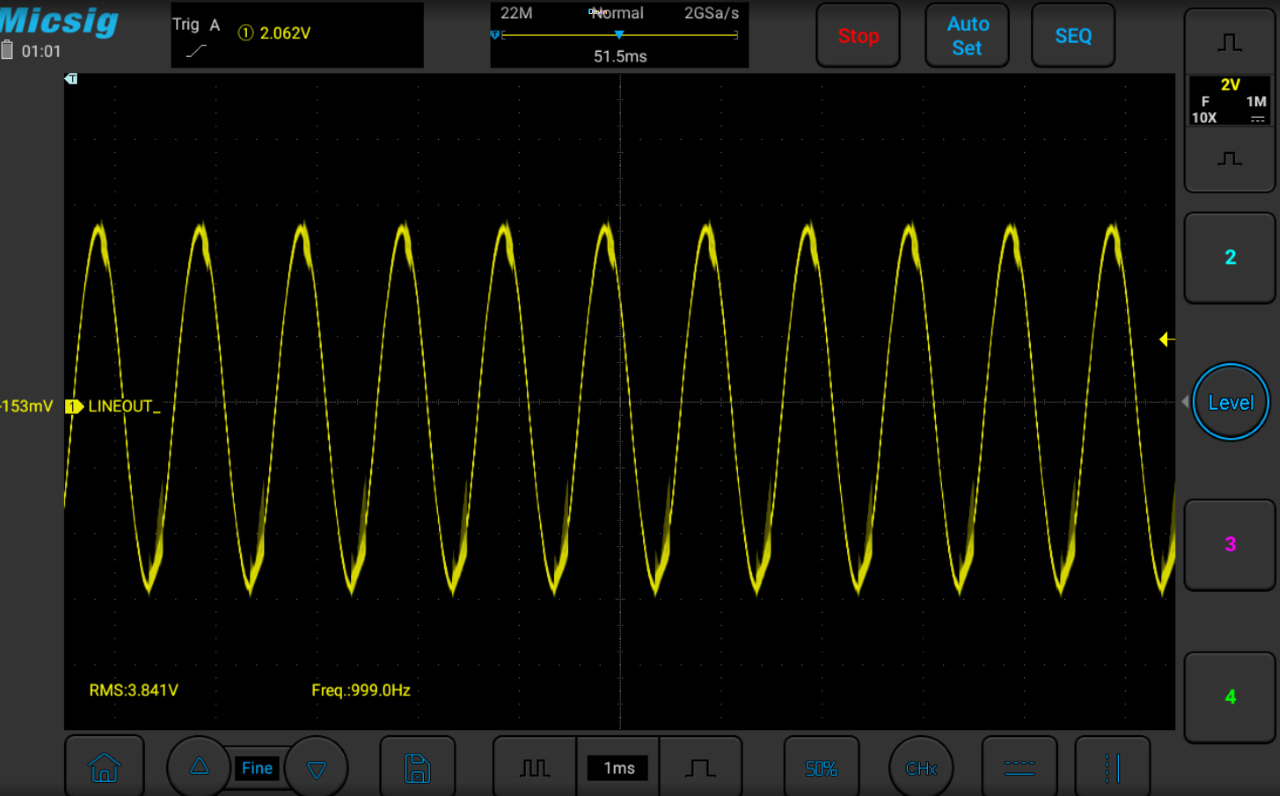Image resolution: width=1280 pixels, height=796 pixels.
Task: Tap the 10X probe attenuation label
Action: (x=1204, y=117)
